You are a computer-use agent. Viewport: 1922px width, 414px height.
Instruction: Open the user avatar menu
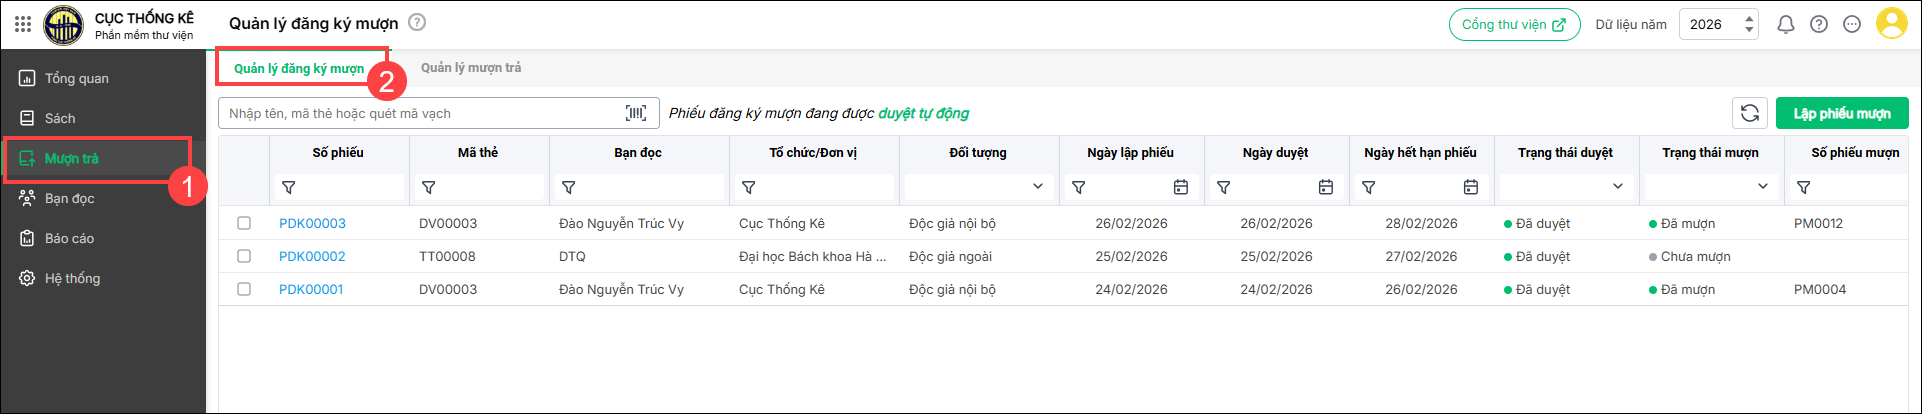pyautogui.click(x=1891, y=24)
